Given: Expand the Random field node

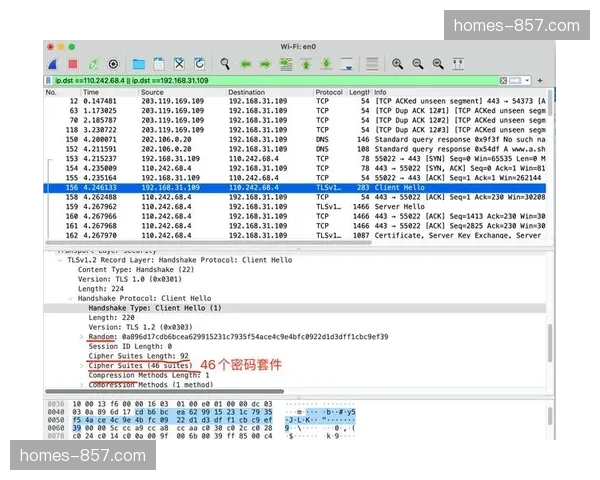Looking at the screenshot, I should click(82, 337).
